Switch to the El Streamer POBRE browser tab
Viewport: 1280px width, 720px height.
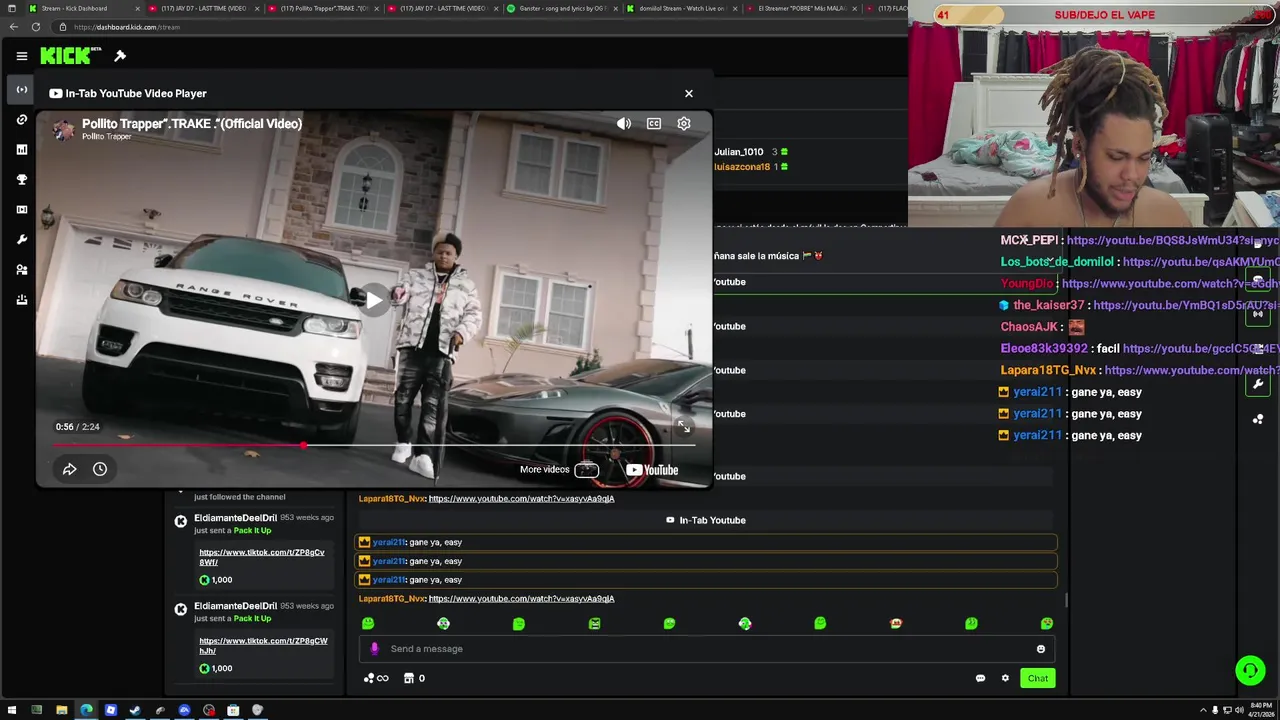click(x=801, y=8)
